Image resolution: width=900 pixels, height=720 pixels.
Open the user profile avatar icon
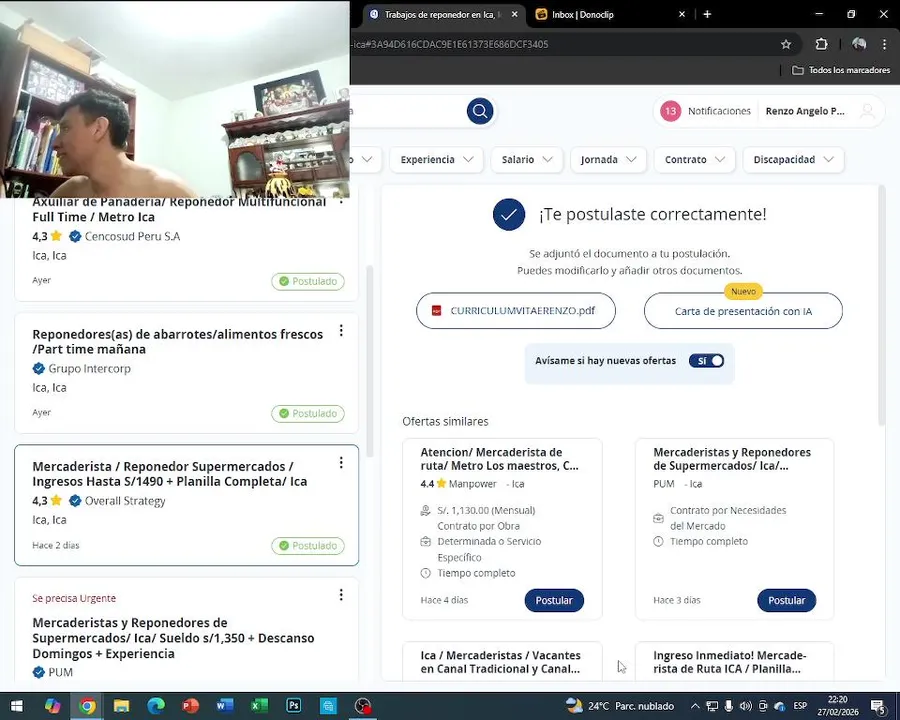pos(867,111)
